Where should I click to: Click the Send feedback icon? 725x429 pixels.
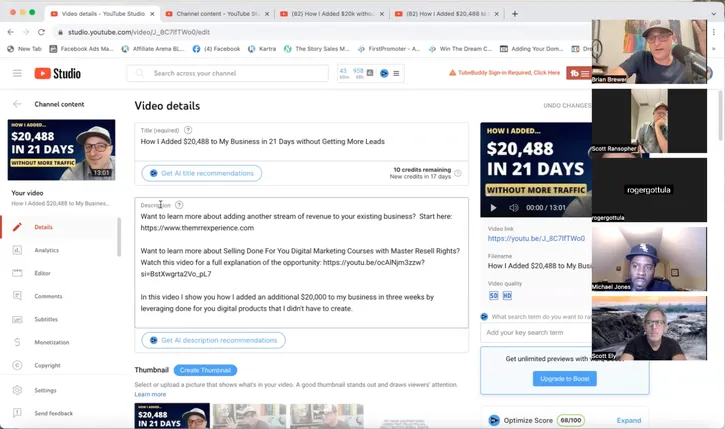tap(17, 413)
